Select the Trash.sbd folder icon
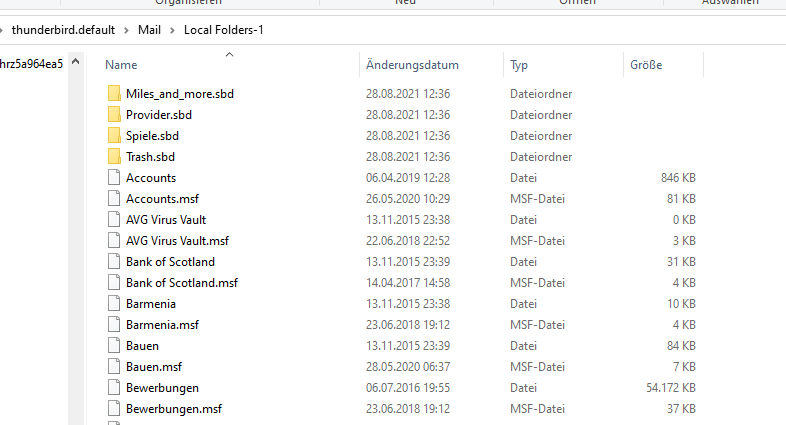Image resolution: width=786 pixels, height=425 pixels. tap(114, 157)
